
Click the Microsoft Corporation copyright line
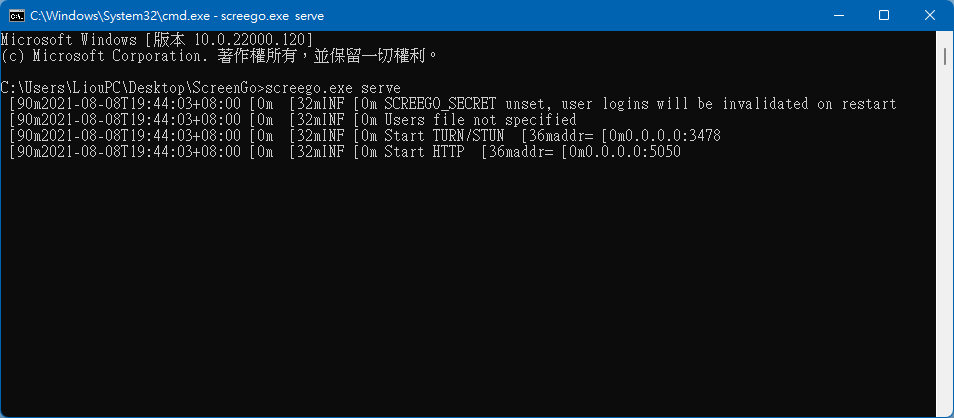[x=220, y=56]
